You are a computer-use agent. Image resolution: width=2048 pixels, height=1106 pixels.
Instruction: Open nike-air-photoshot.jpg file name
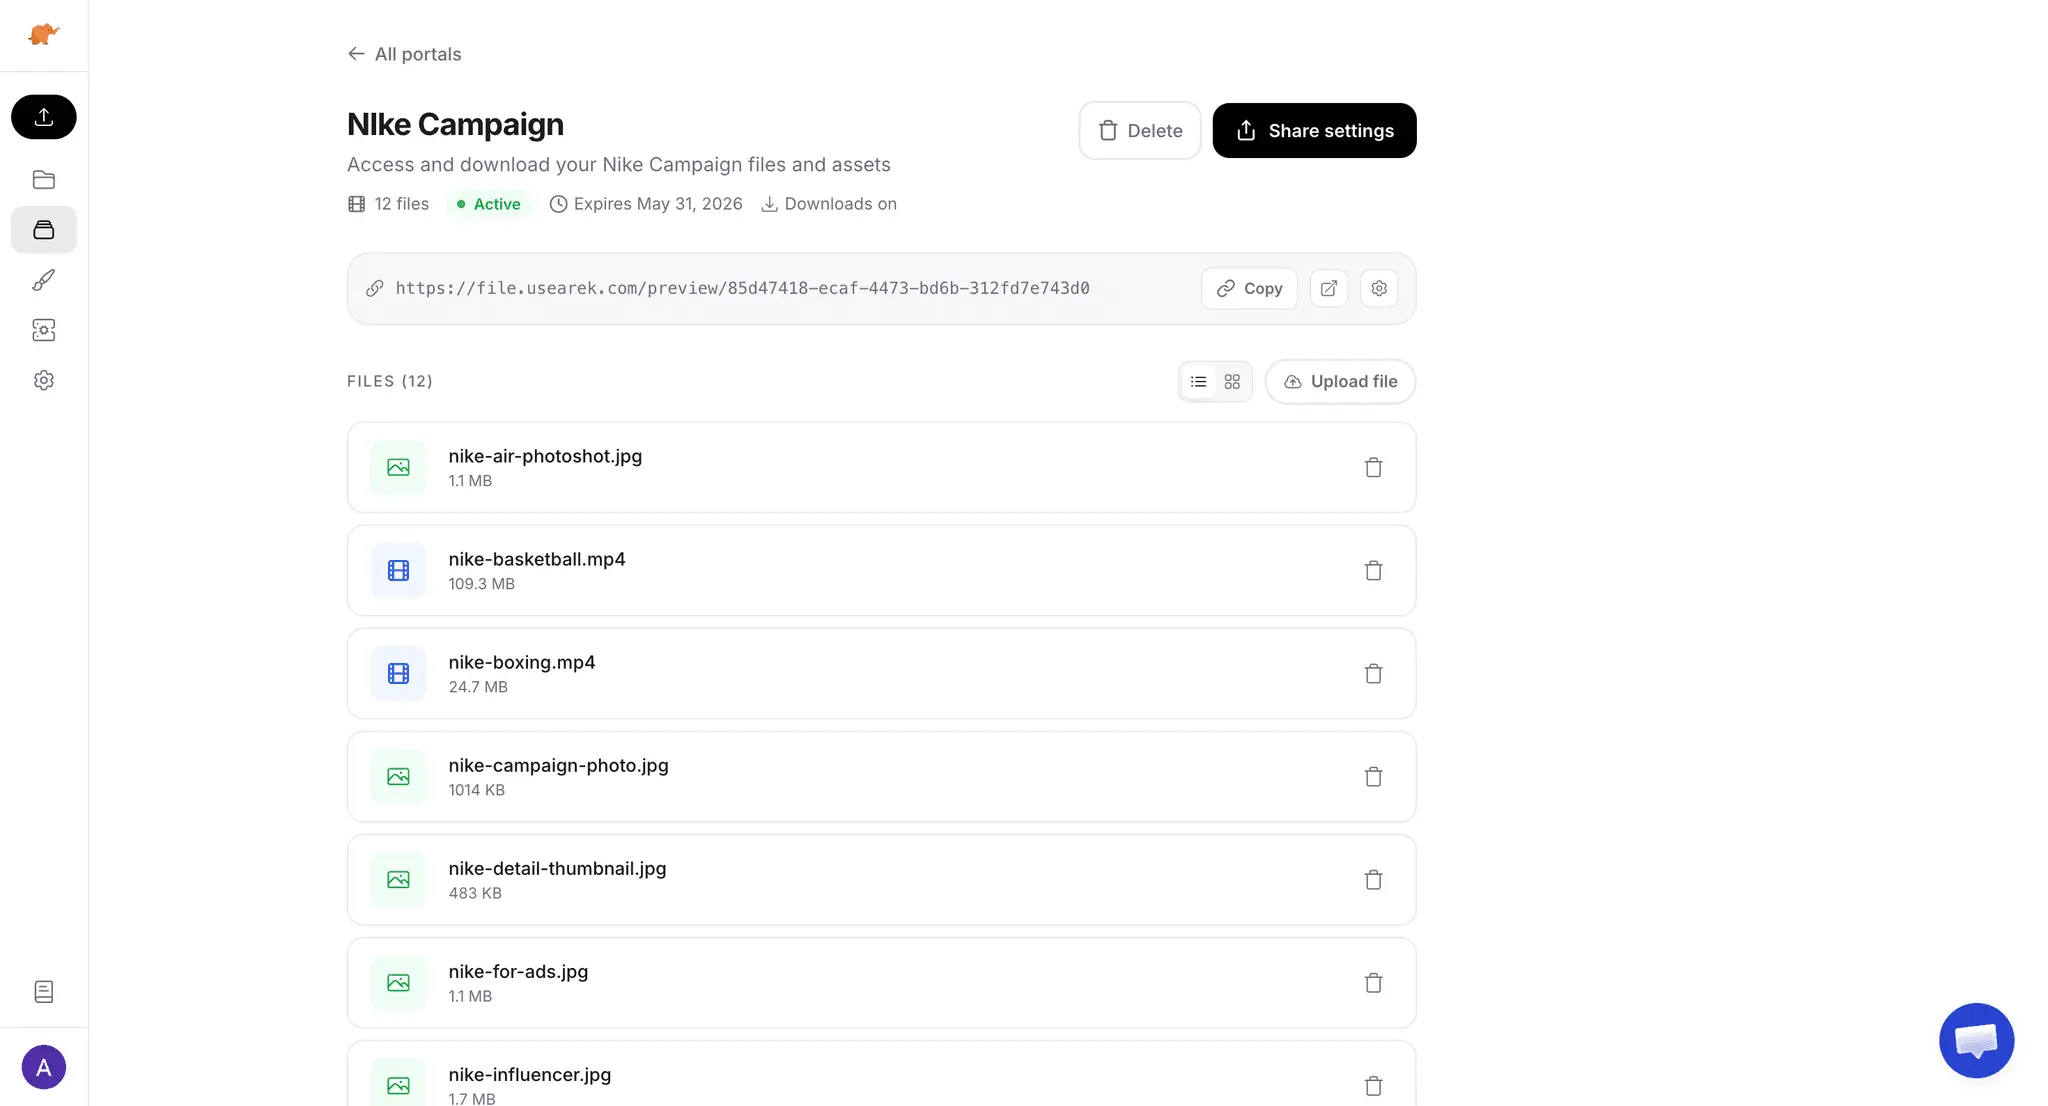545,456
